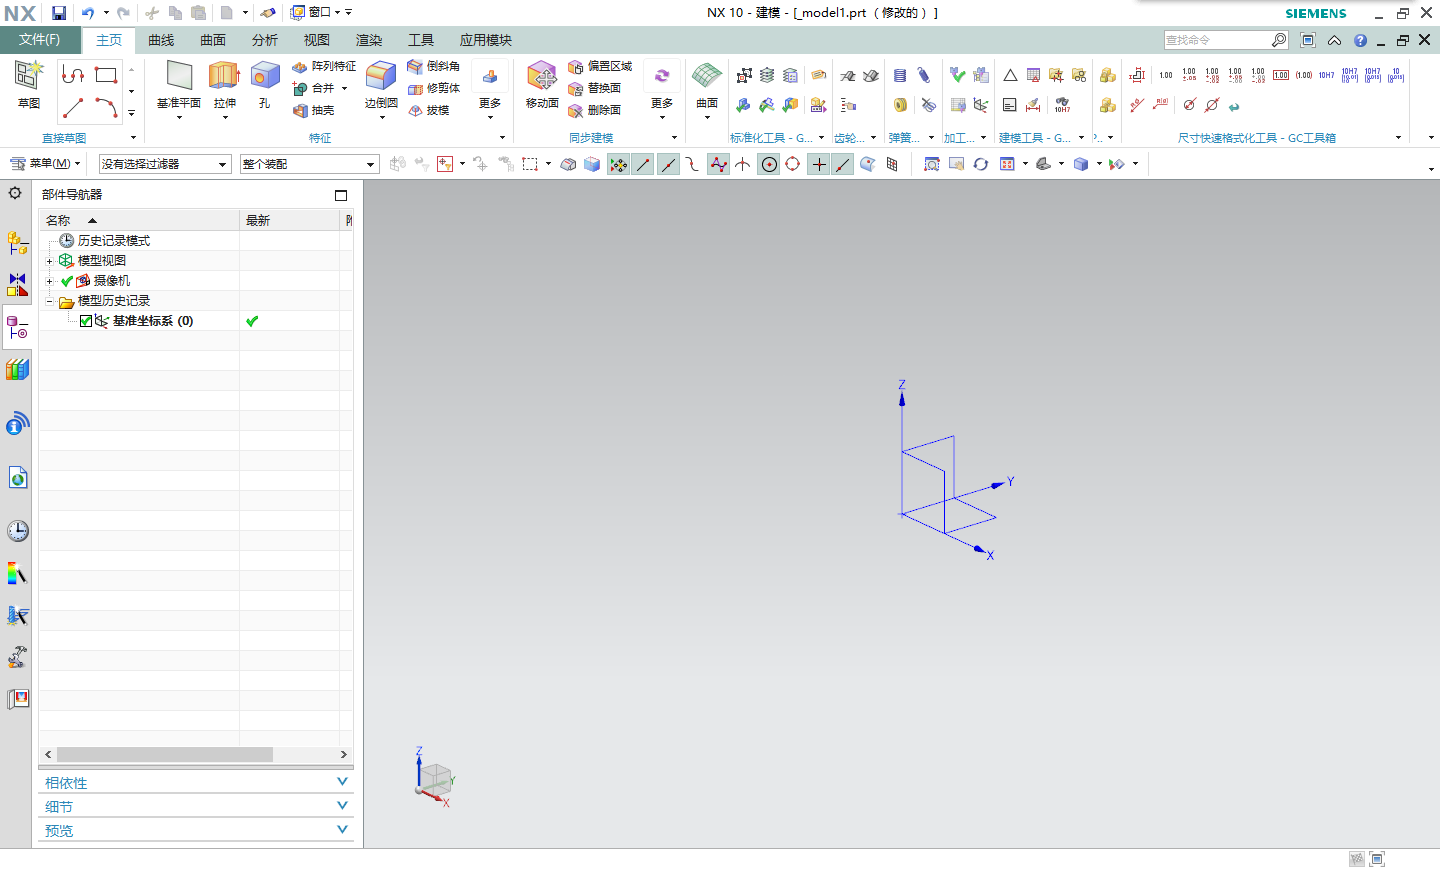Apply 倒斜角 chamfer
Viewport: 1440px width, 869px height.
click(x=434, y=66)
